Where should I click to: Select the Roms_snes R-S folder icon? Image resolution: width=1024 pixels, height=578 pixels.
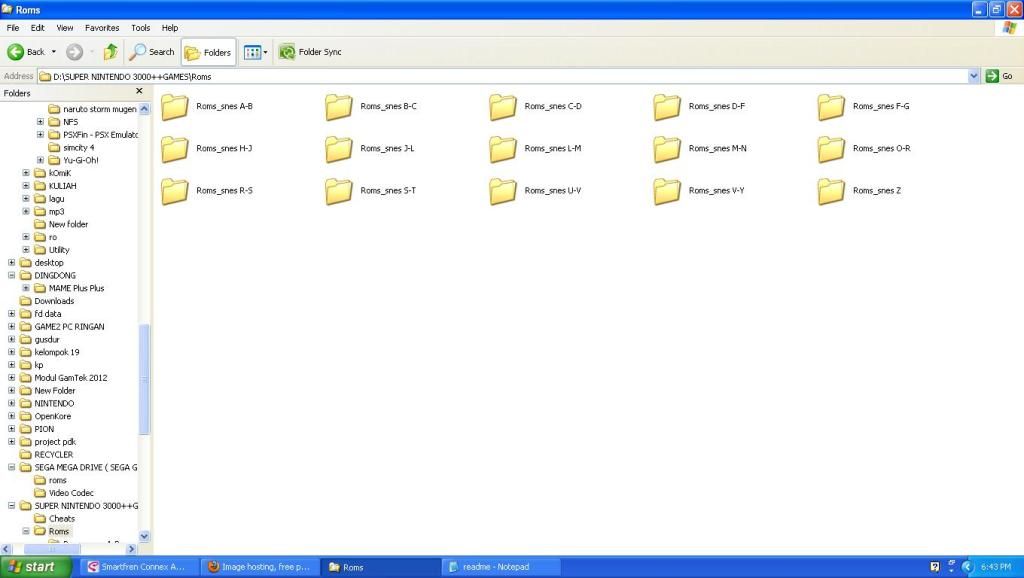tap(174, 192)
